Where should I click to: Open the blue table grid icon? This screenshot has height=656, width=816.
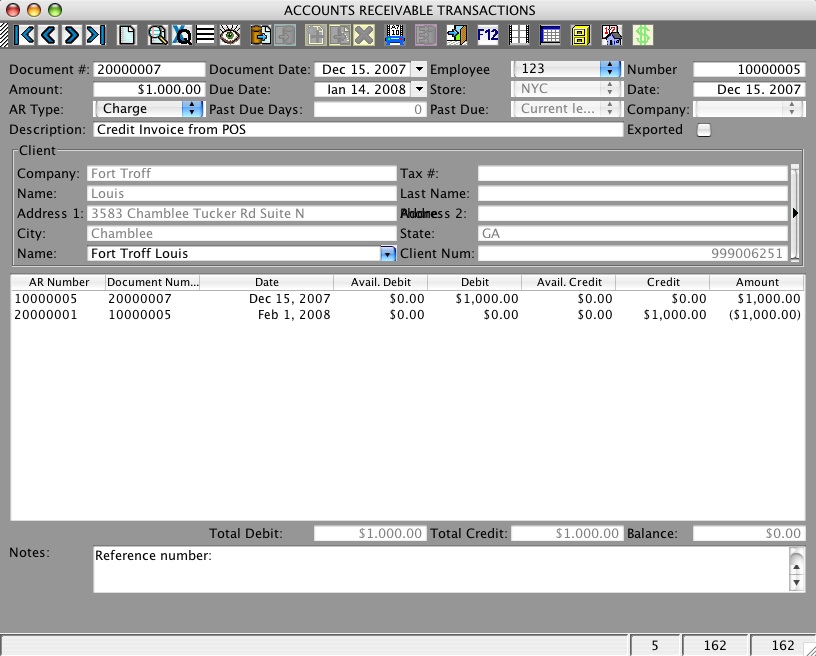point(550,35)
